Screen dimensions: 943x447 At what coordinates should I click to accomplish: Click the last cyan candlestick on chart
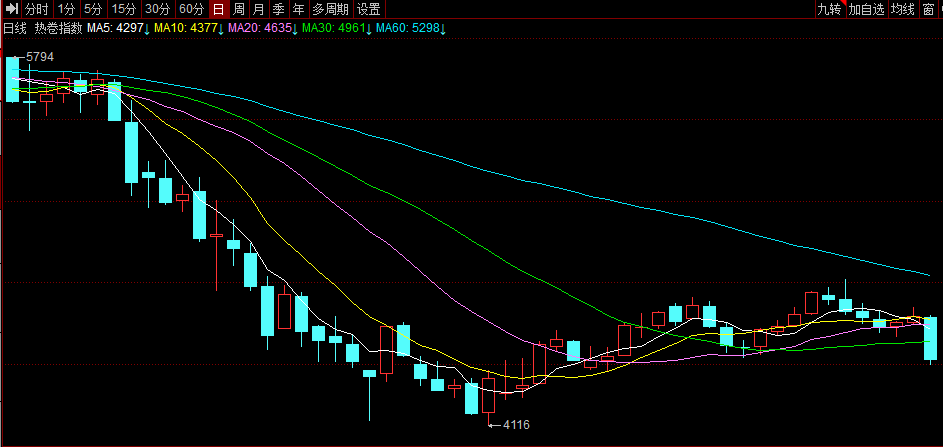(x=930, y=338)
